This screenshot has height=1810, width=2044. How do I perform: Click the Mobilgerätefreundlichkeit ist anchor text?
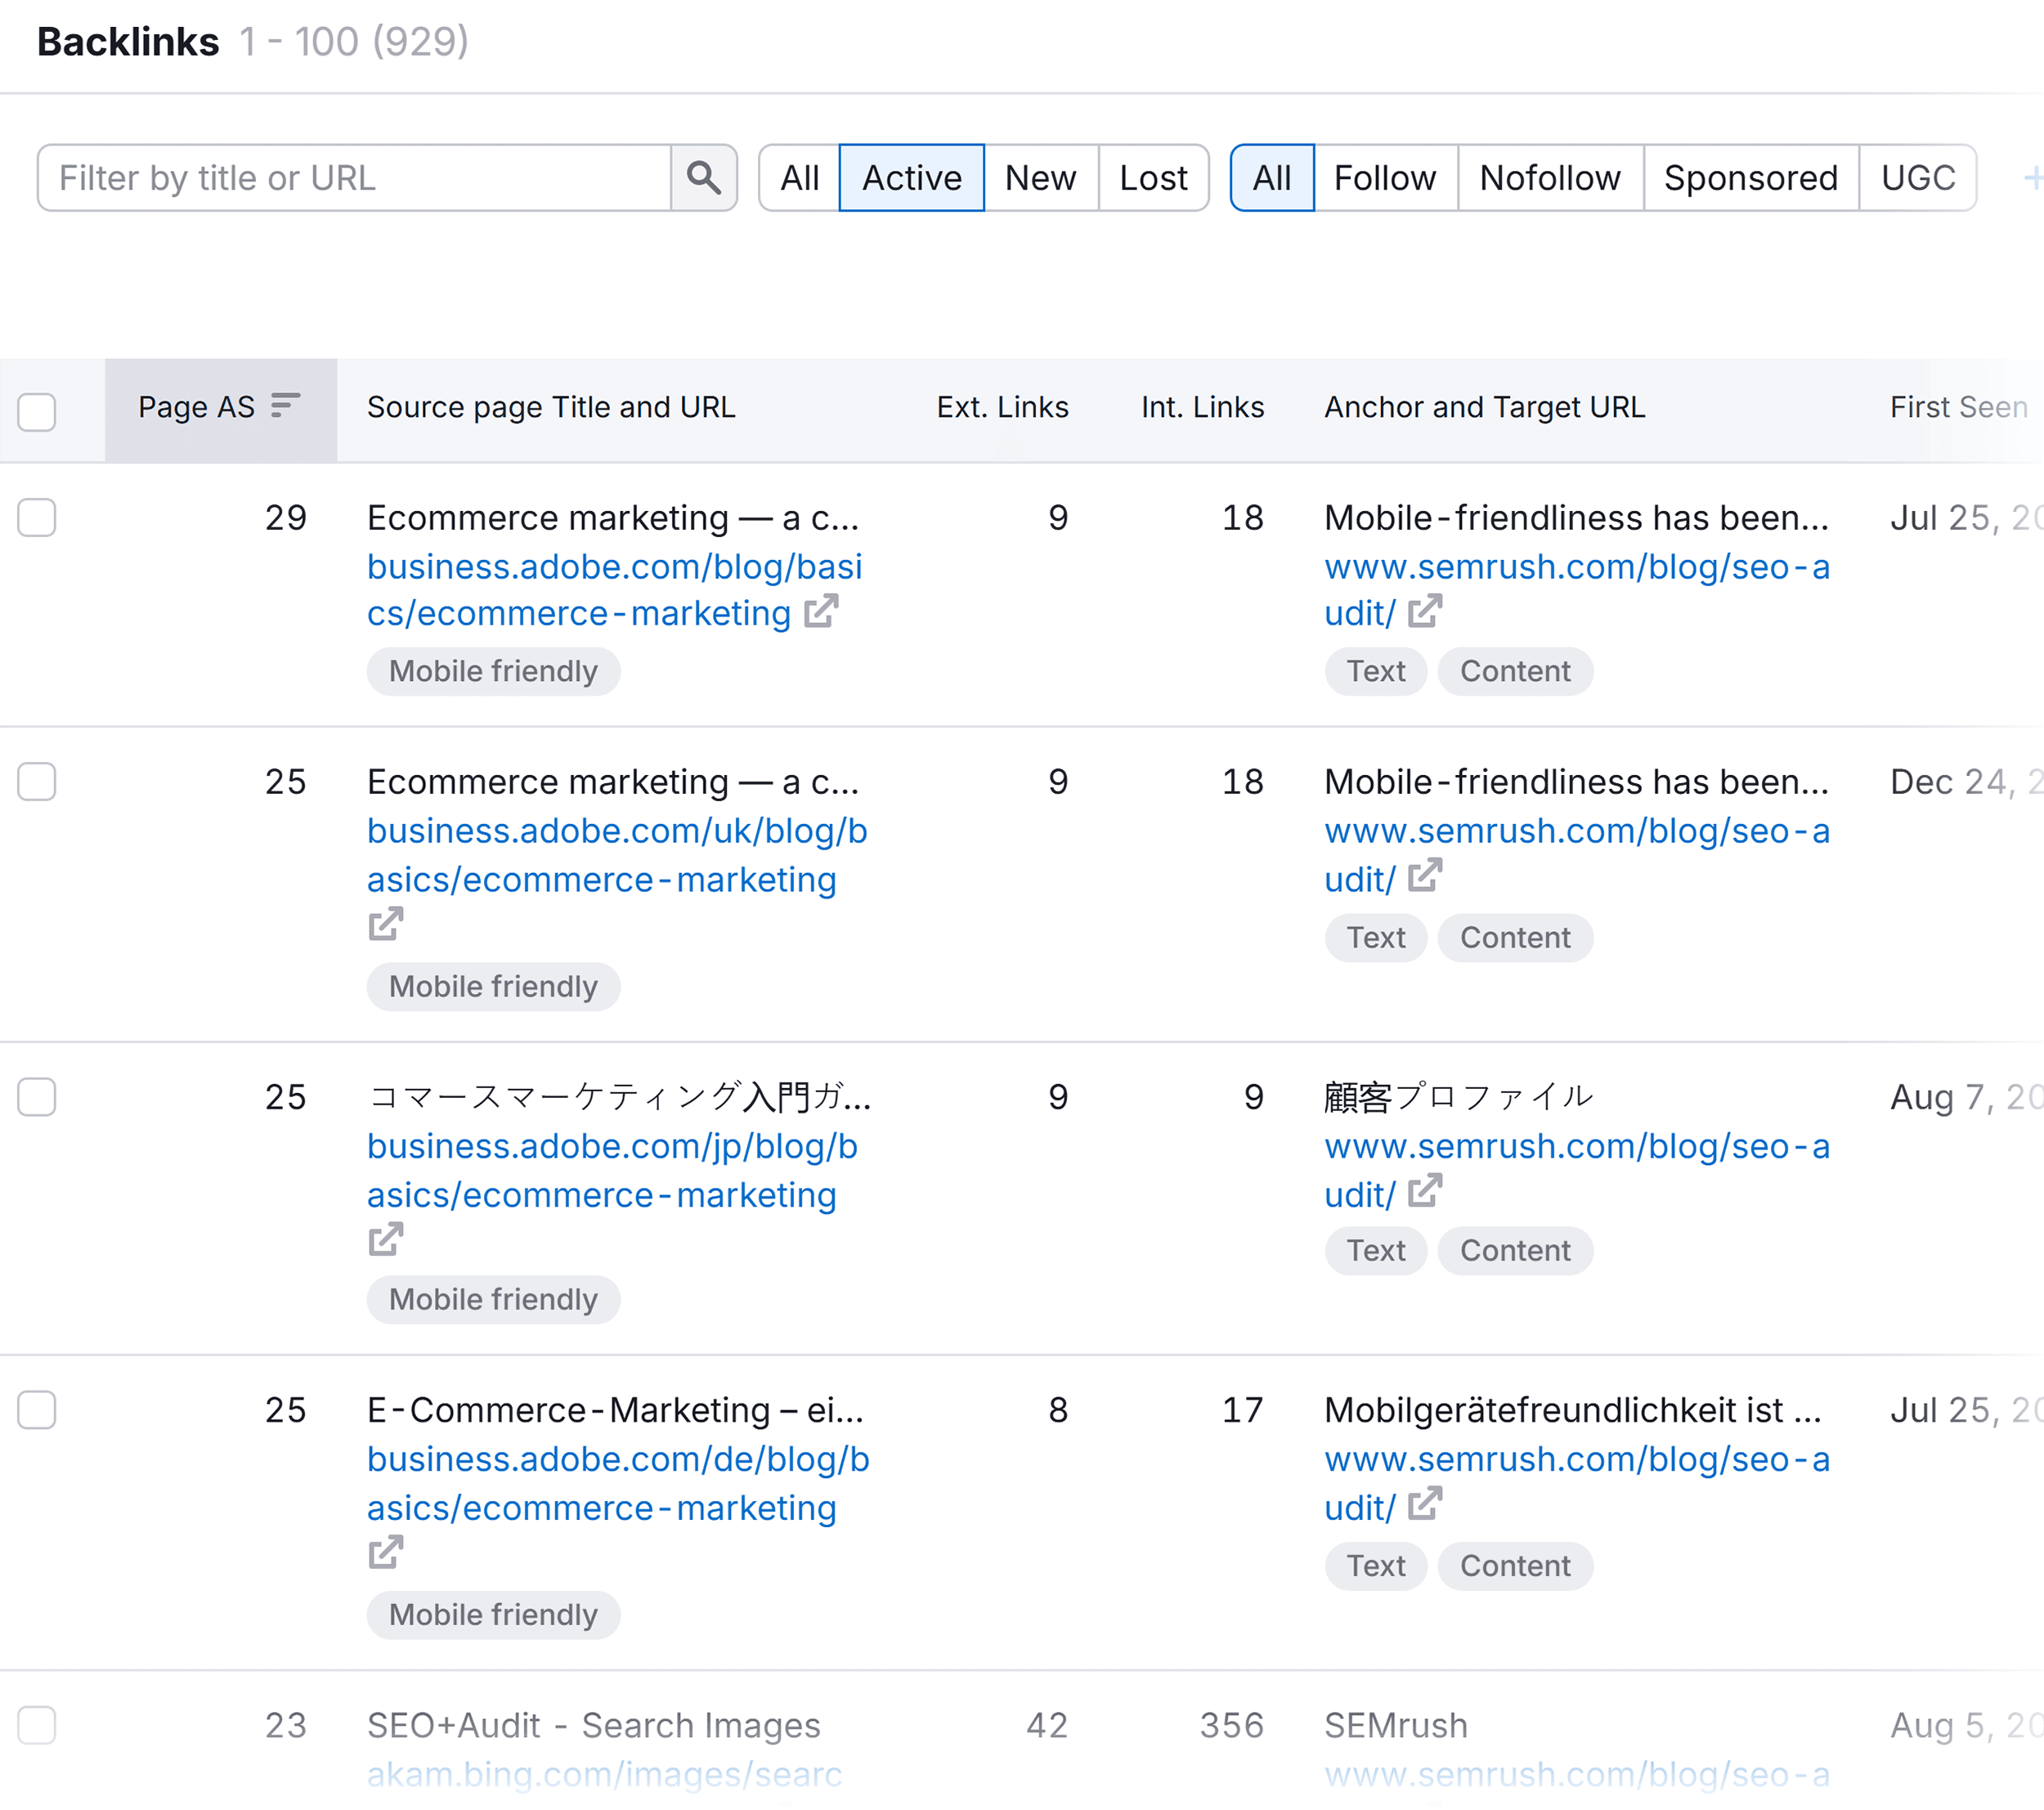(1572, 1410)
